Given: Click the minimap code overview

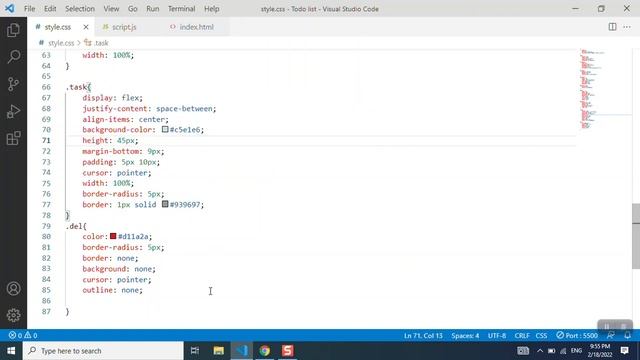Looking at the screenshot, I should click(592, 88).
